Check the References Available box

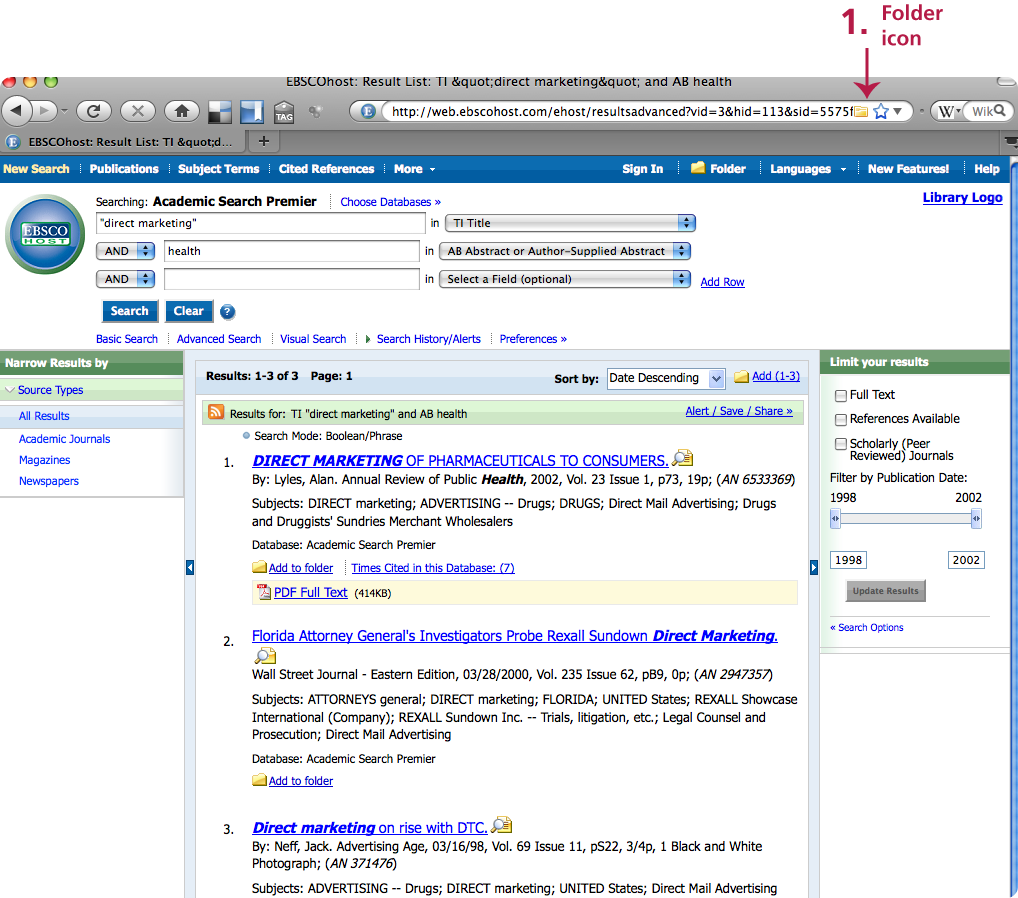click(841, 419)
